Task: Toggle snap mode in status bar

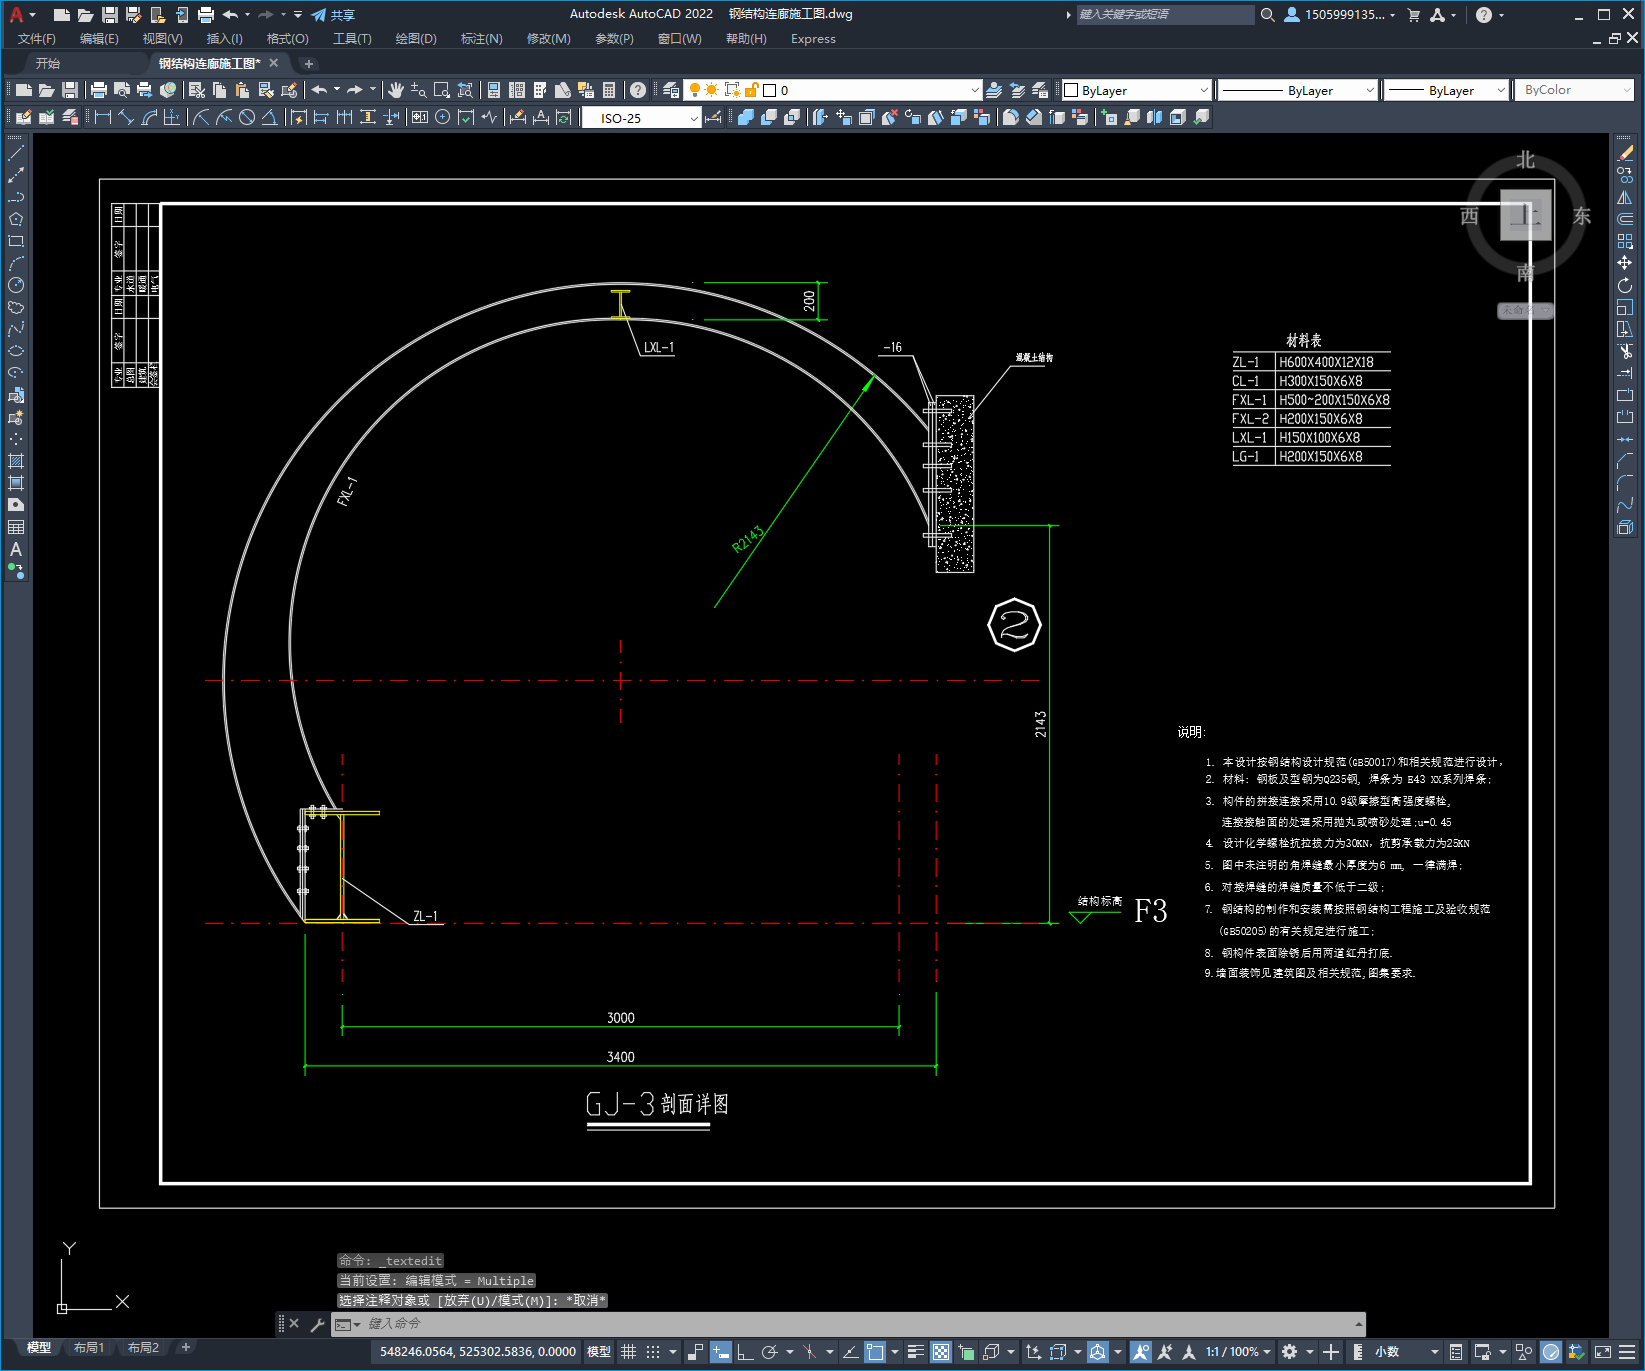Action: tap(653, 1352)
